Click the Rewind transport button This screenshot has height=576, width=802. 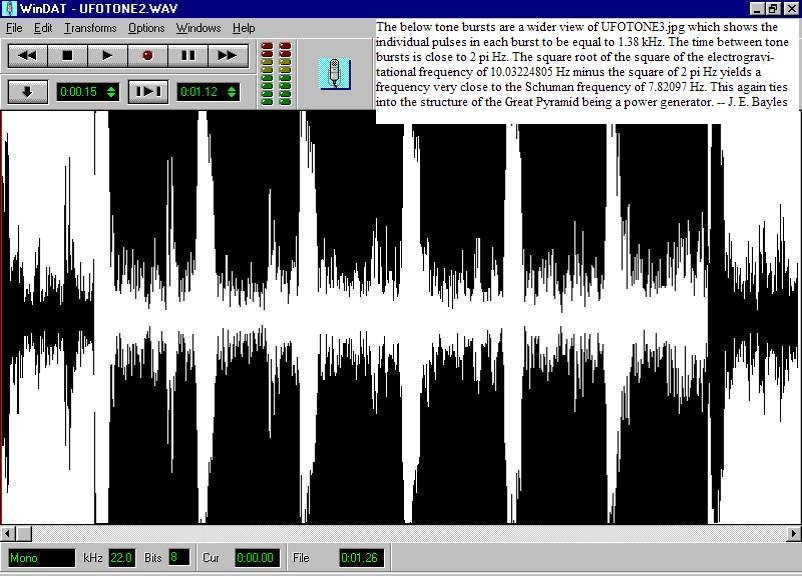pyautogui.click(x=28, y=56)
